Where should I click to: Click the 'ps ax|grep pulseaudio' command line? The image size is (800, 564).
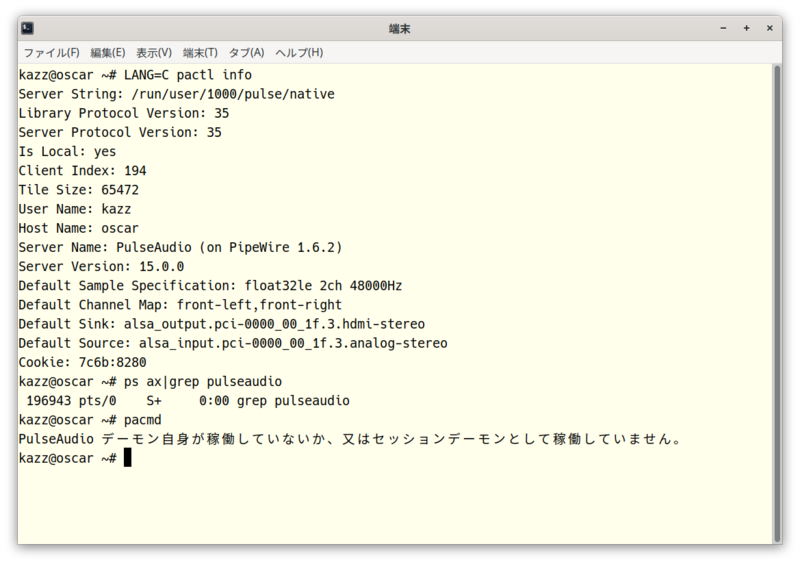[150, 381]
